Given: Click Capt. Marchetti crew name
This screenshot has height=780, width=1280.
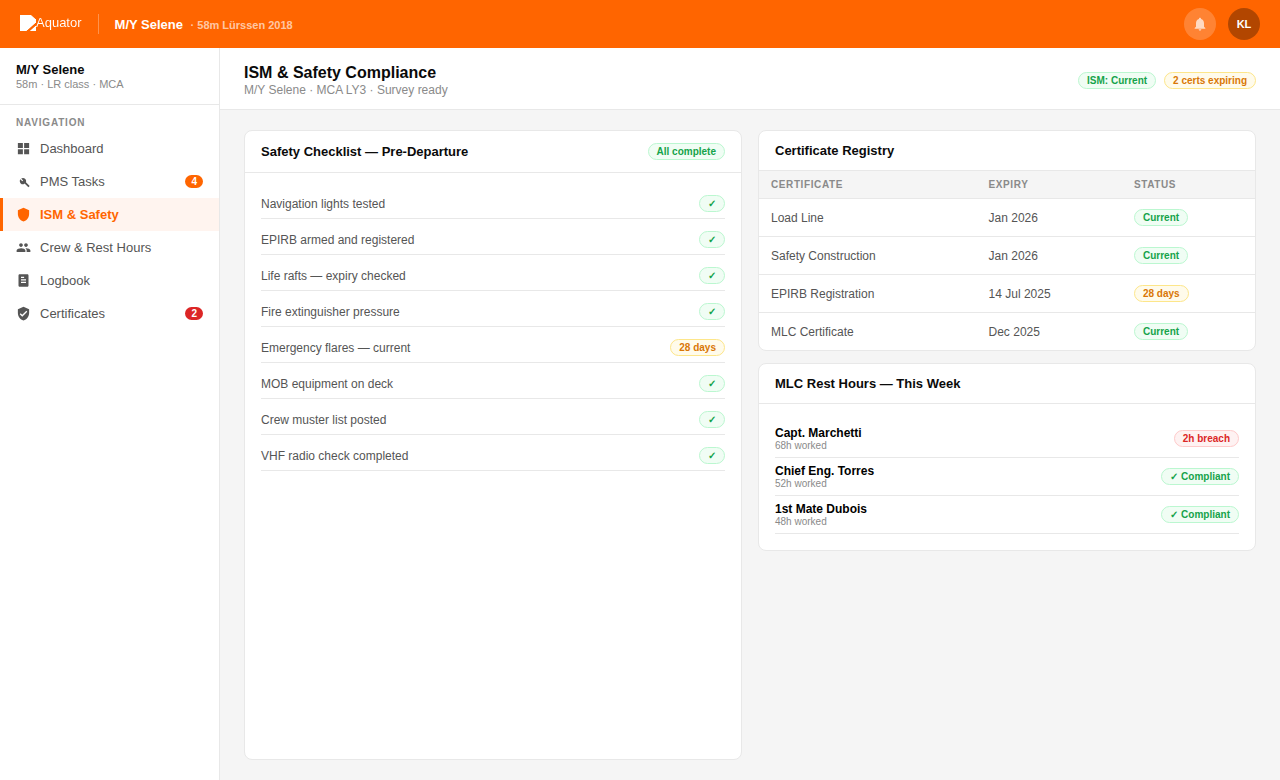Looking at the screenshot, I should tap(818, 433).
